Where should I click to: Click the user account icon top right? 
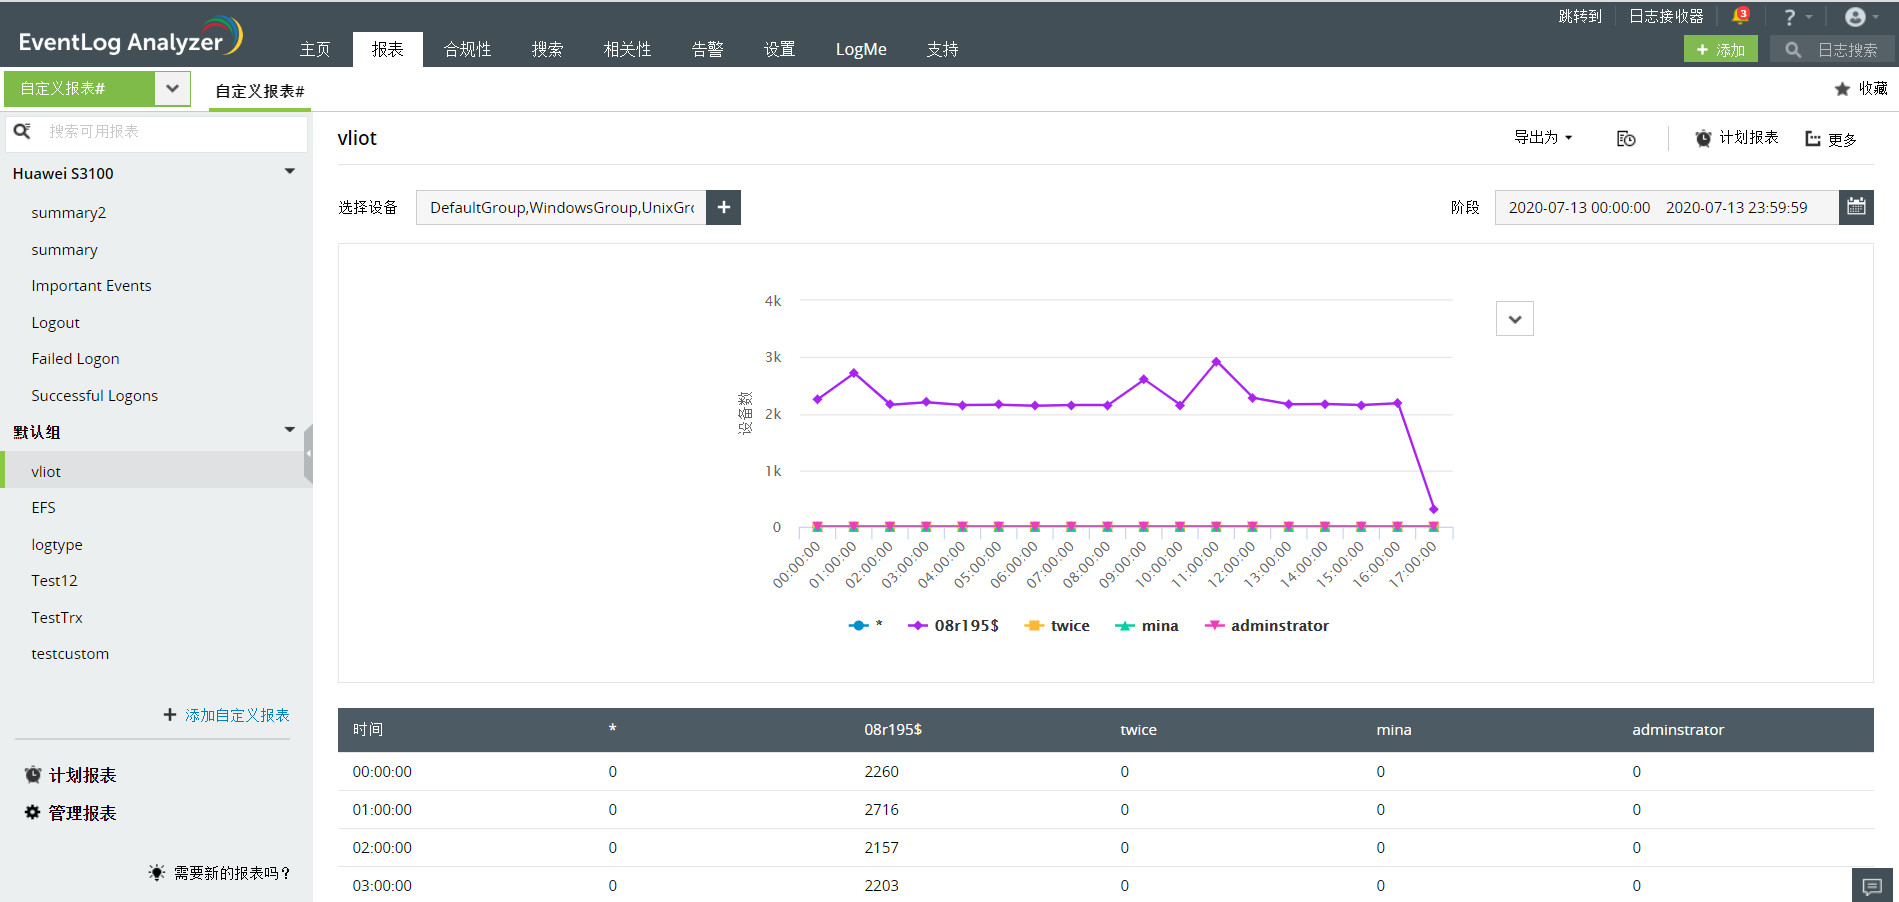[1855, 15]
